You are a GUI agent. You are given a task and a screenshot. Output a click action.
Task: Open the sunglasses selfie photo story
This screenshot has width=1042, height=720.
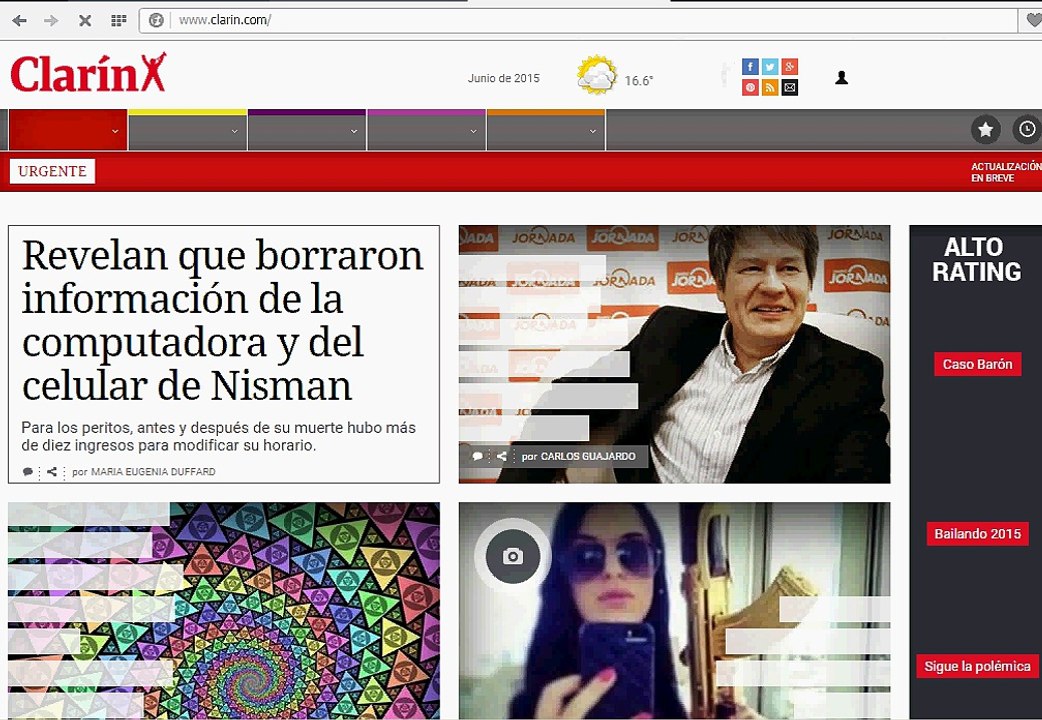[675, 610]
